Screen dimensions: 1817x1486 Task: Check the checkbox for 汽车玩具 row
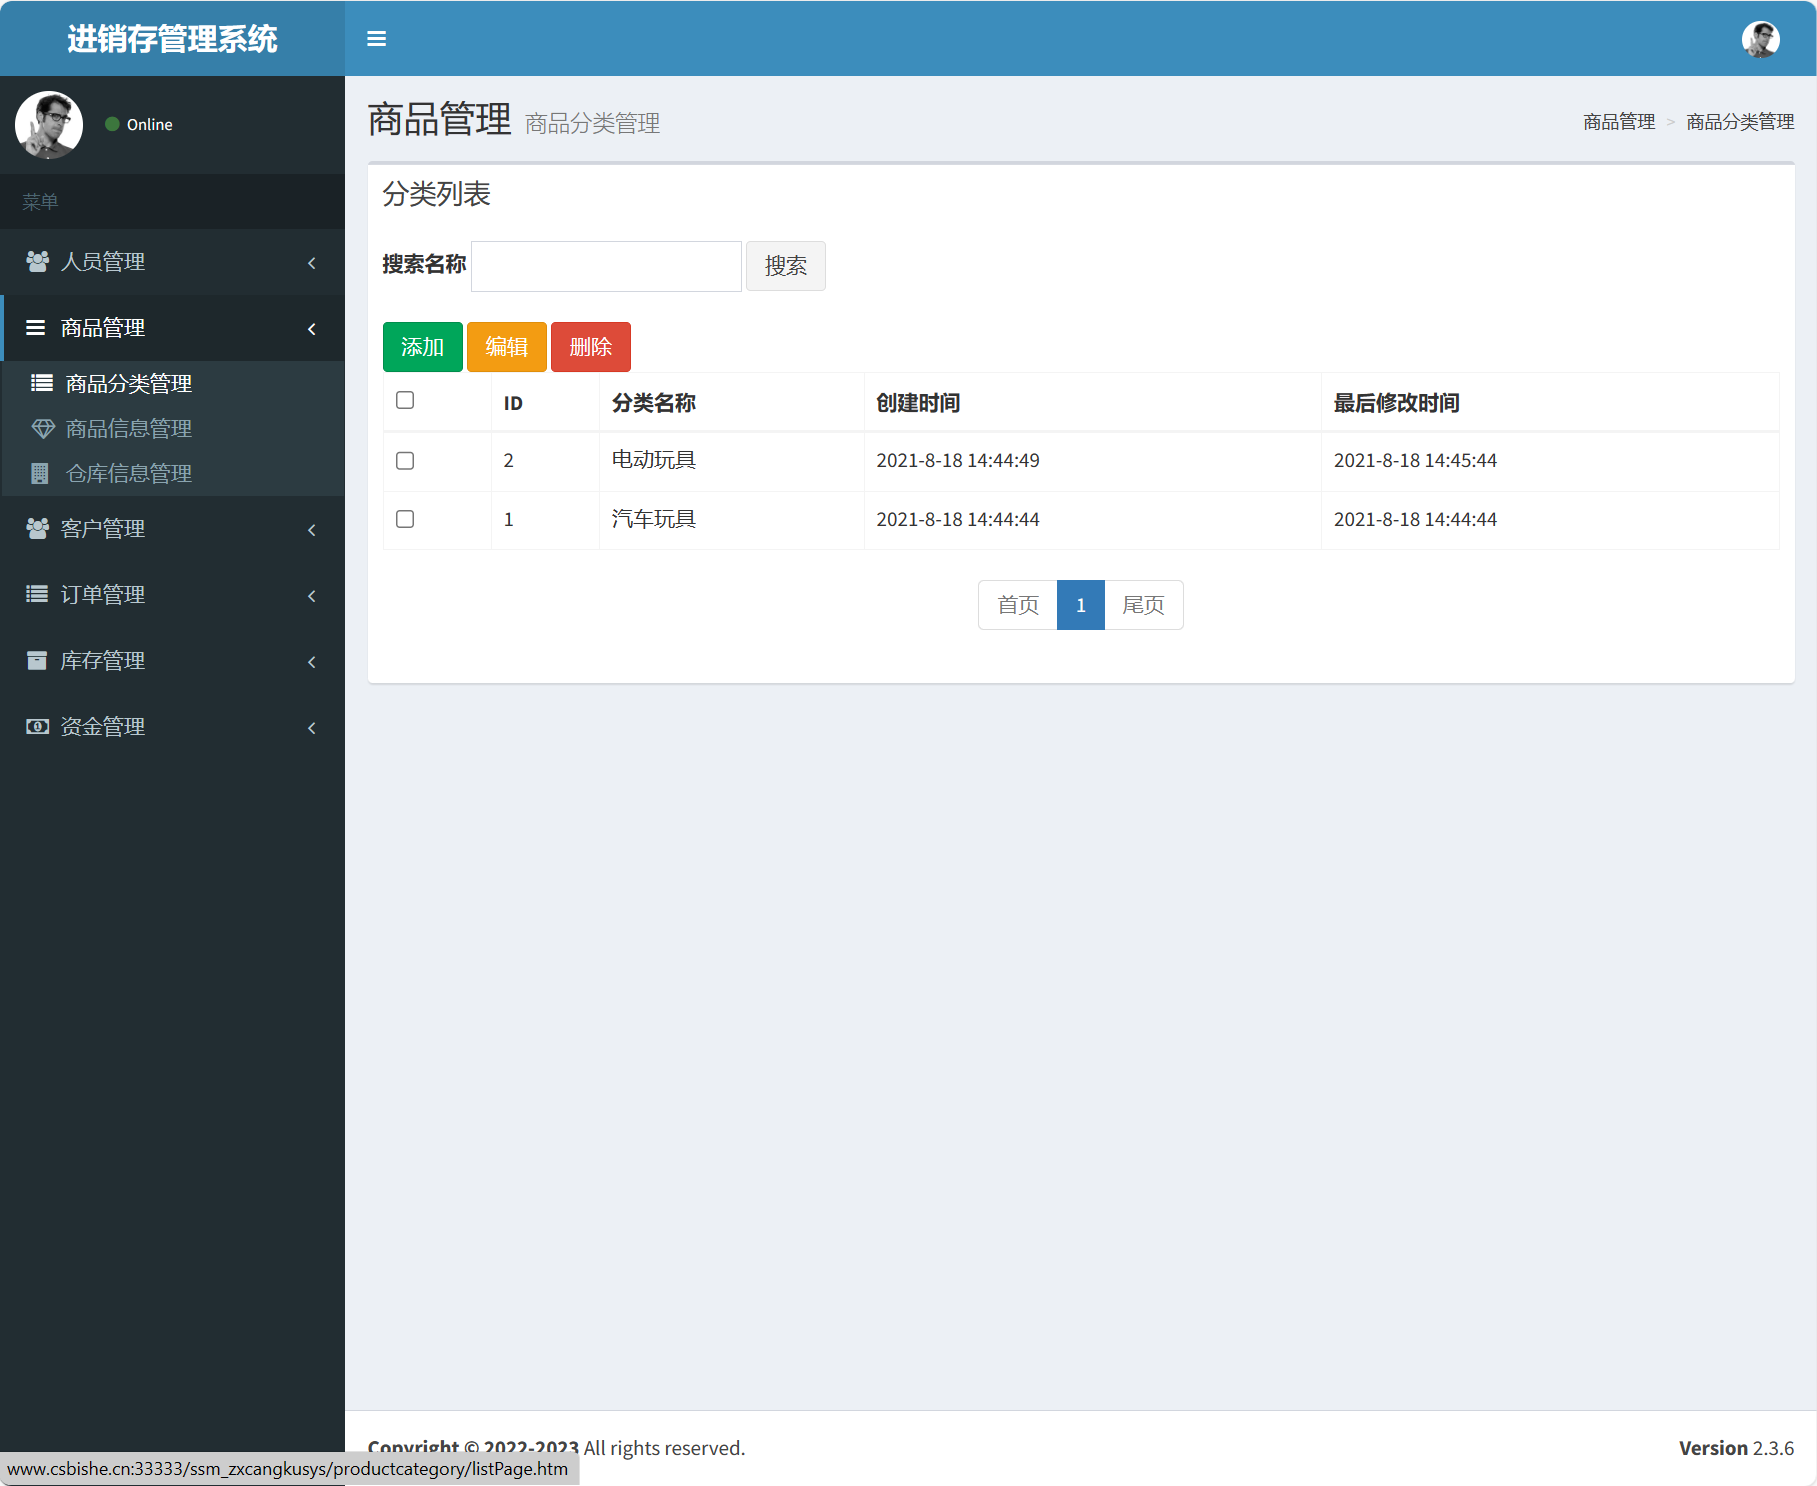[405, 519]
